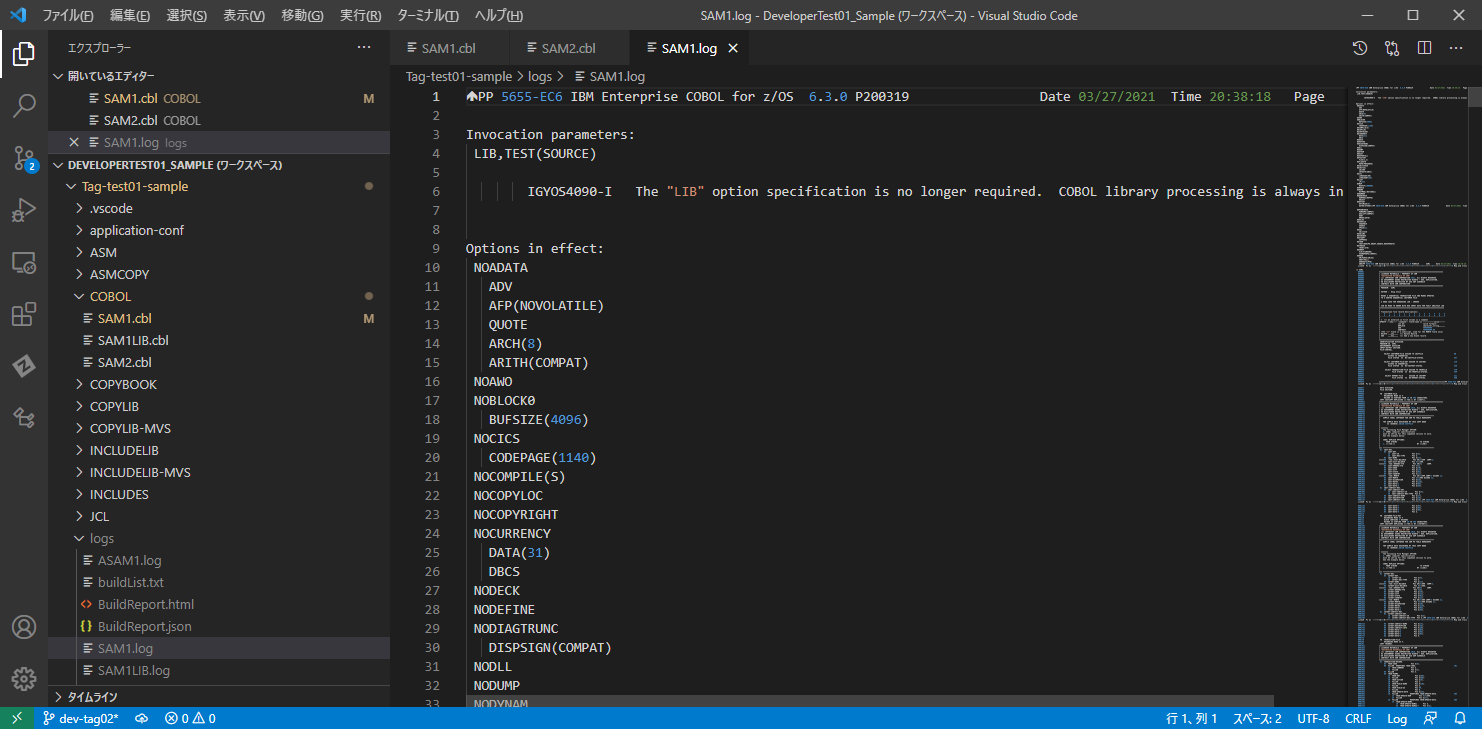
Task: Open the 表示(V) menu
Action: pos(244,16)
